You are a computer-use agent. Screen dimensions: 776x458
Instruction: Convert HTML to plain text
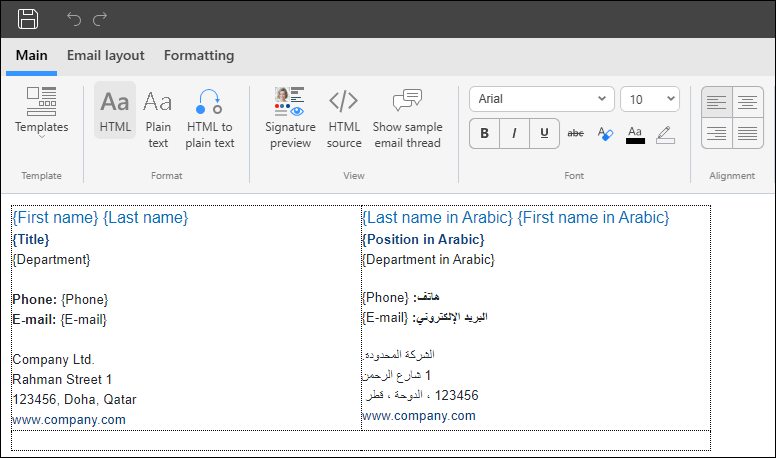point(209,118)
